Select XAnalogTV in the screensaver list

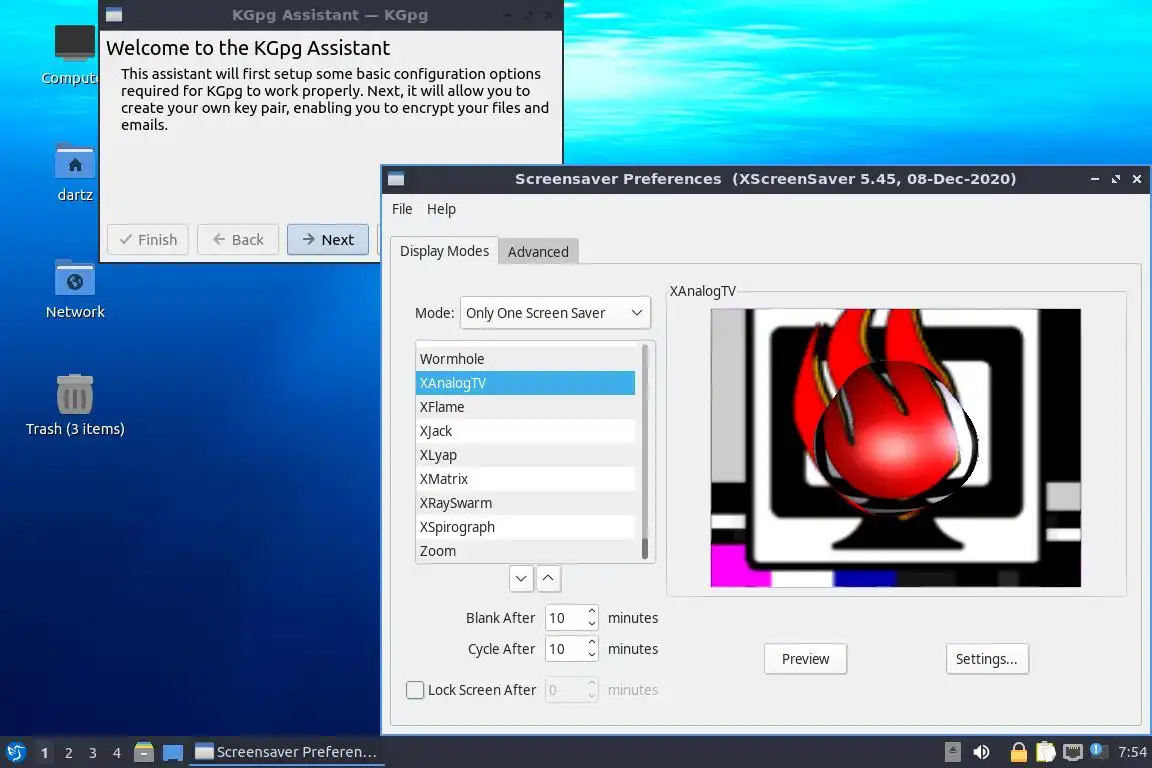pos(525,383)
